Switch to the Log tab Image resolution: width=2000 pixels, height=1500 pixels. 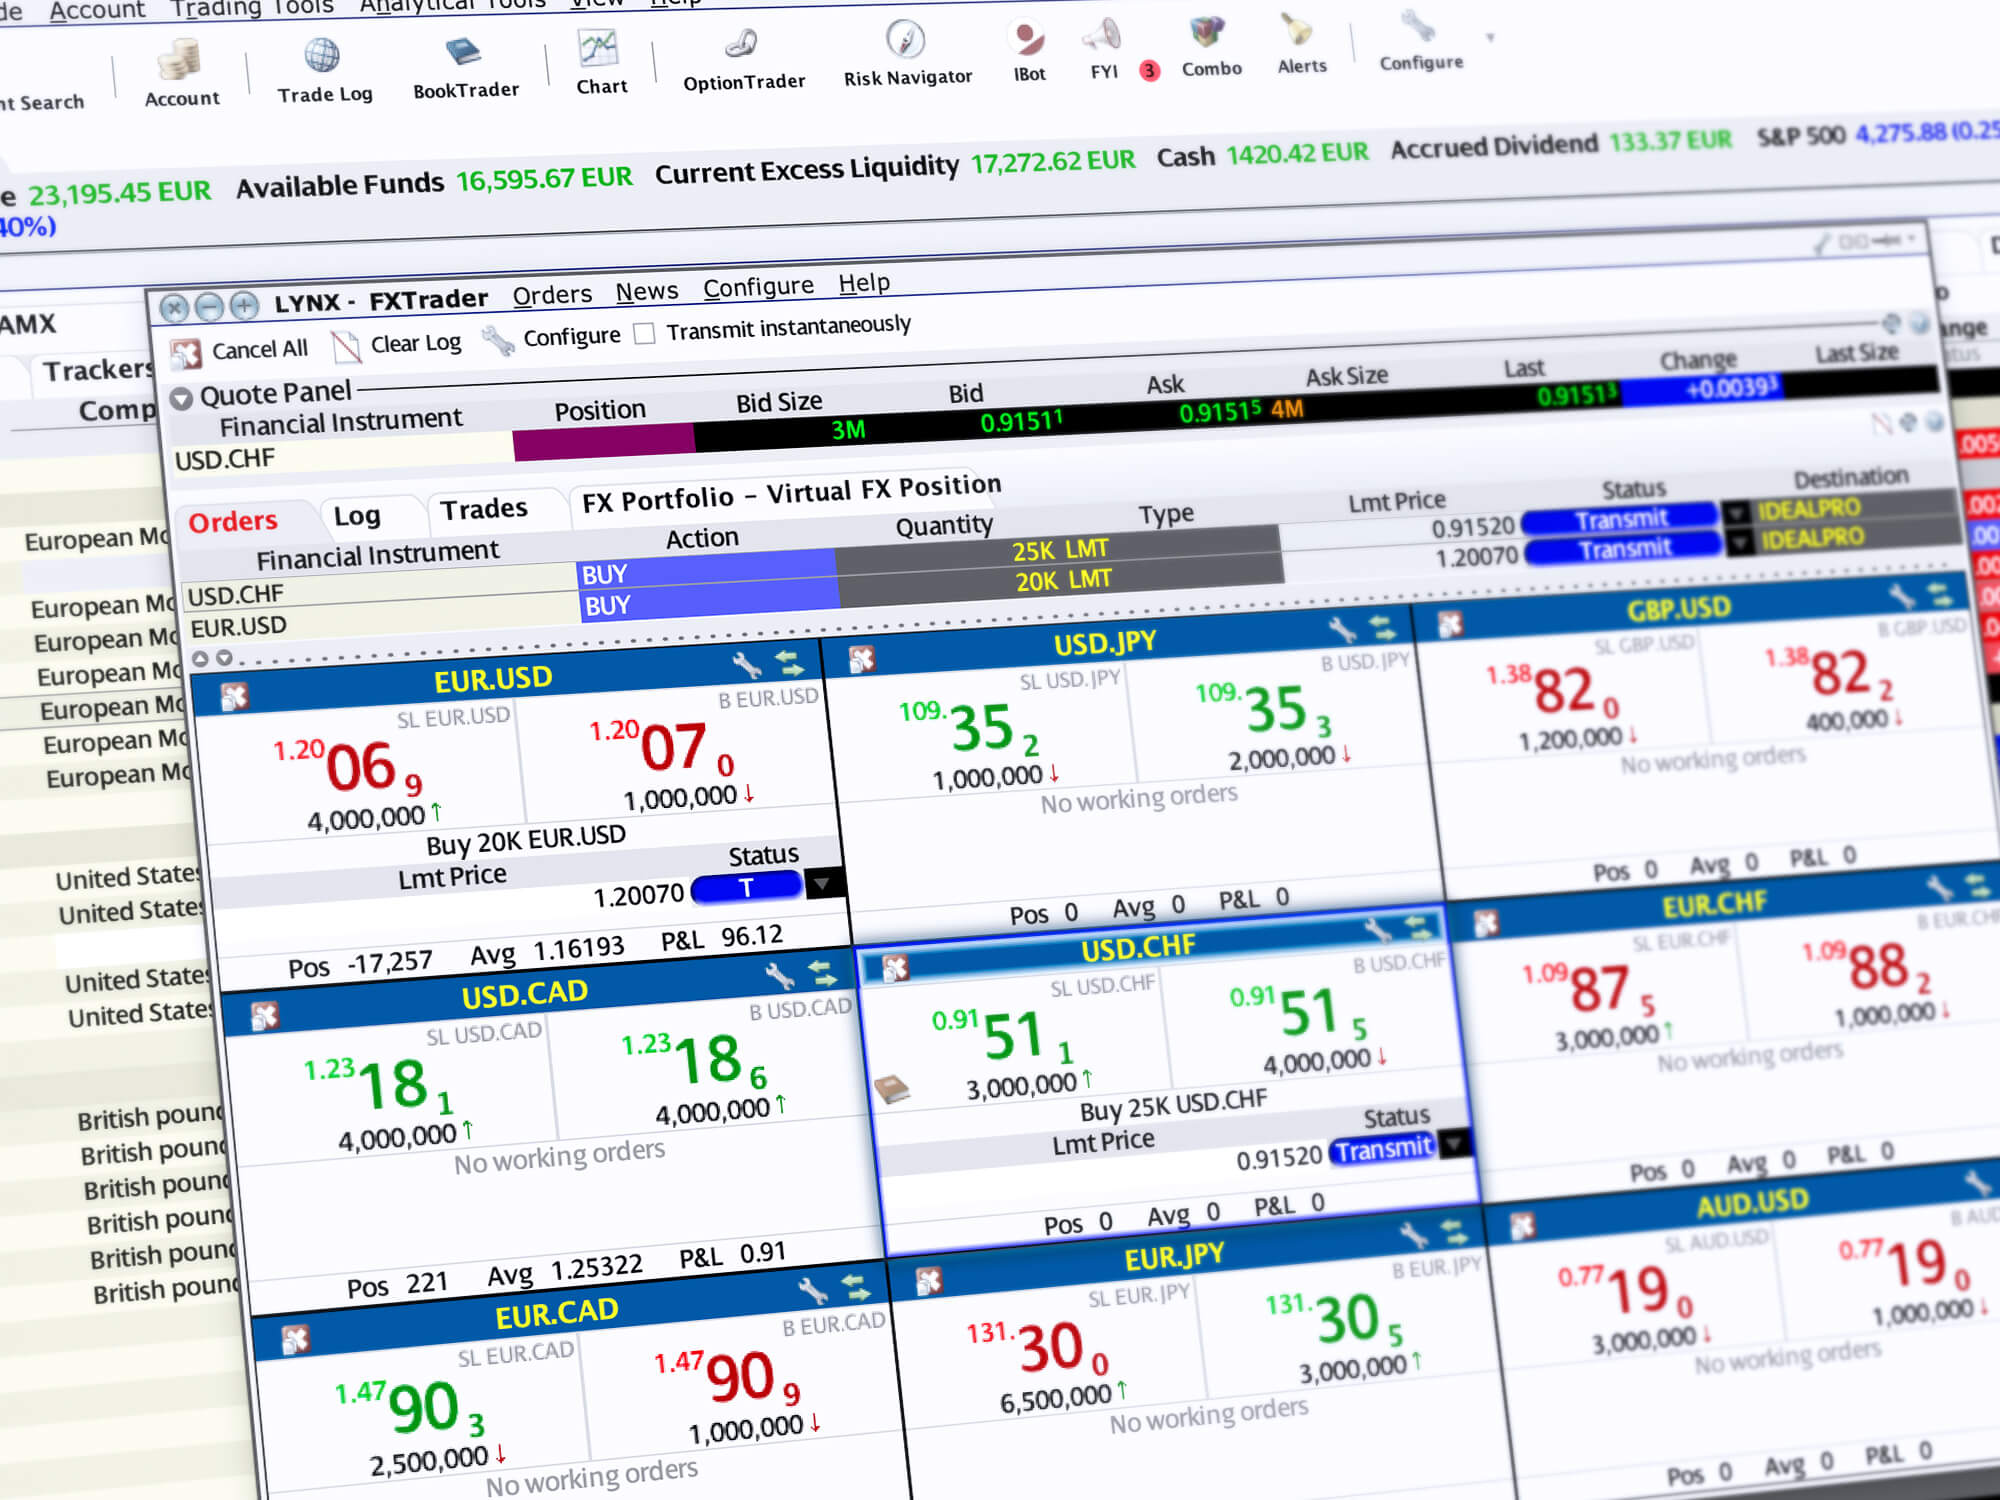pos(357,516)
